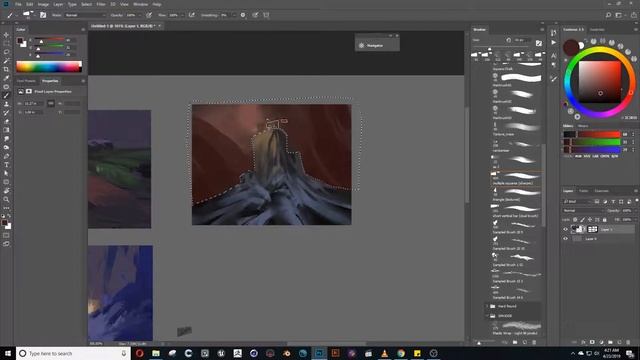Add a layer mask from Layers panel footer
This screenshot has width=640, height=360.
coord(592,342)
